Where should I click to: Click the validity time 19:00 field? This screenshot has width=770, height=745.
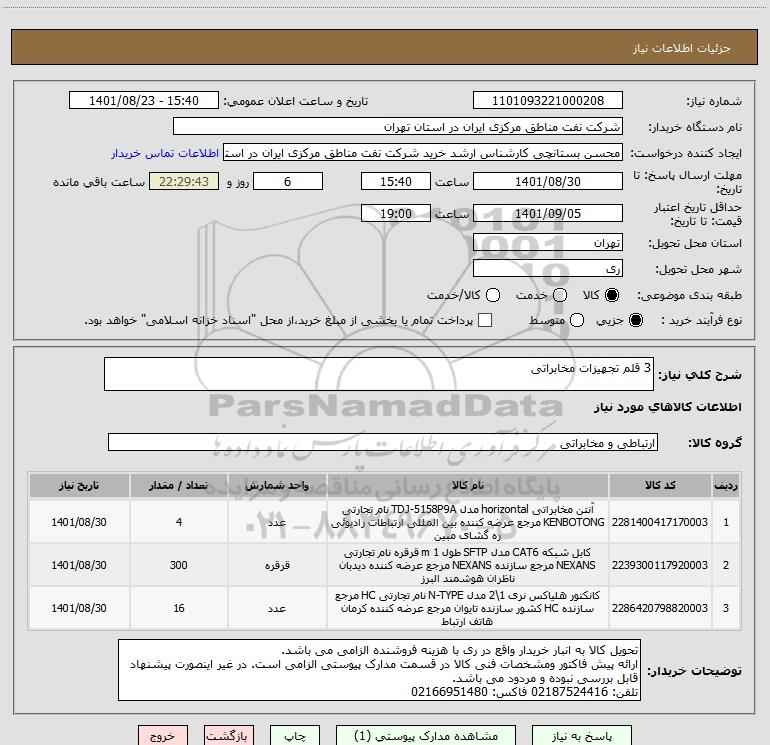click(396, 214)
